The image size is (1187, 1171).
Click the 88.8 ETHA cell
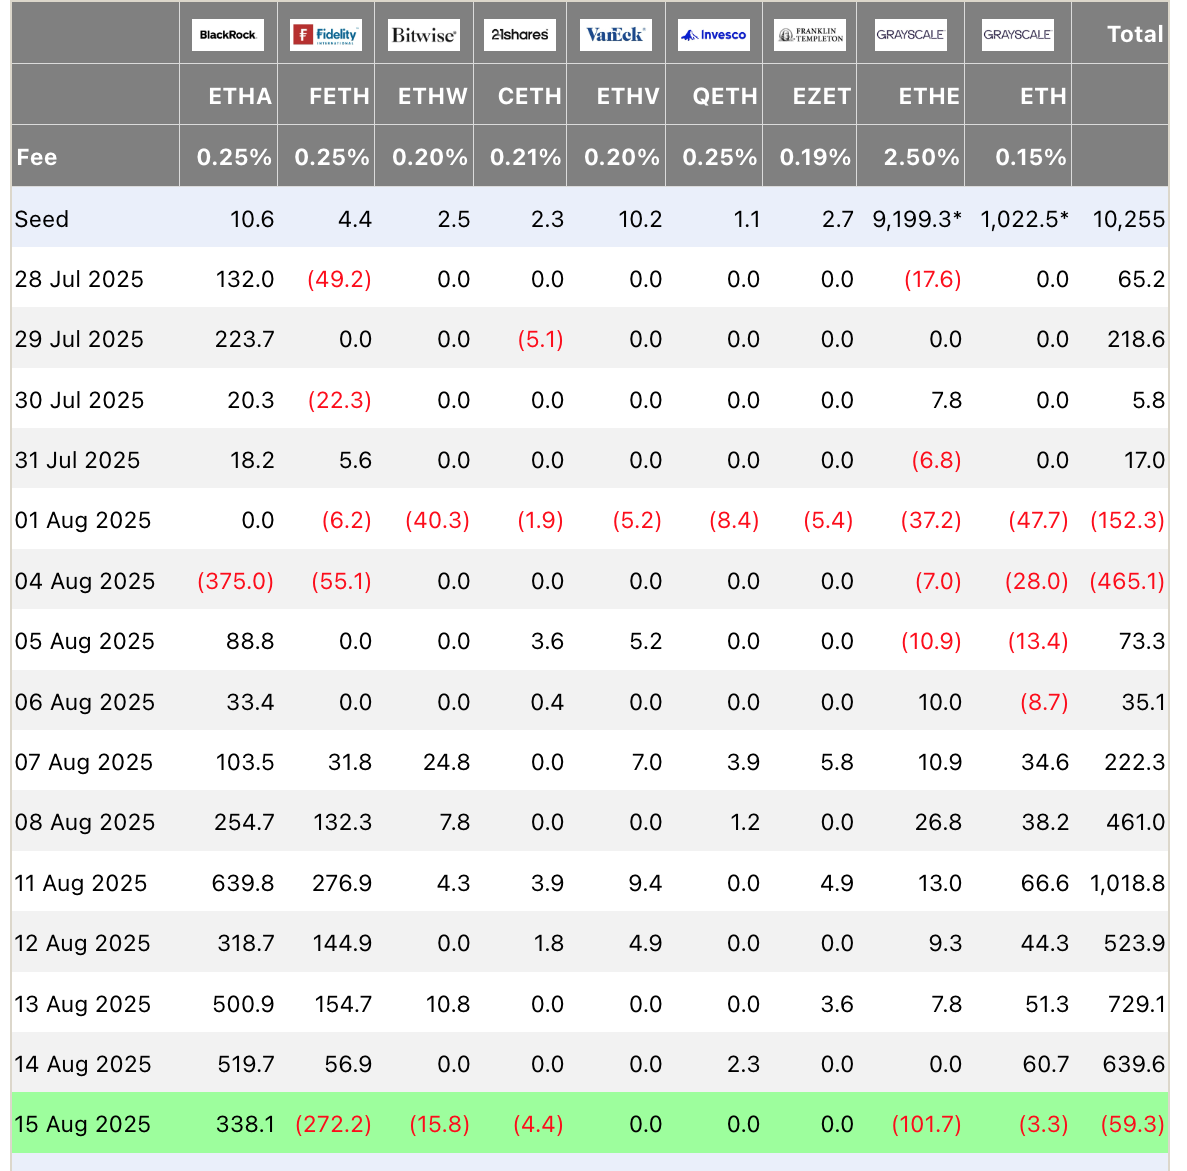click(x=250, y=641)
